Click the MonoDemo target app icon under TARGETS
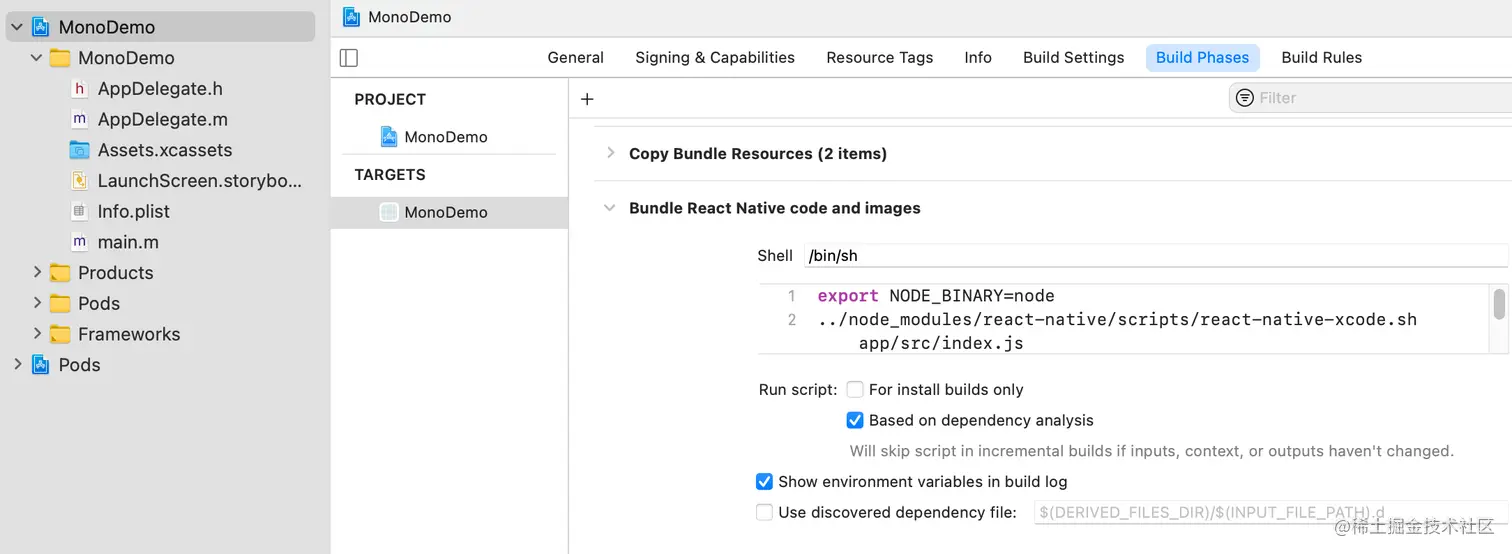Viewport: 1512px width, 554px height. pos(389,212)
